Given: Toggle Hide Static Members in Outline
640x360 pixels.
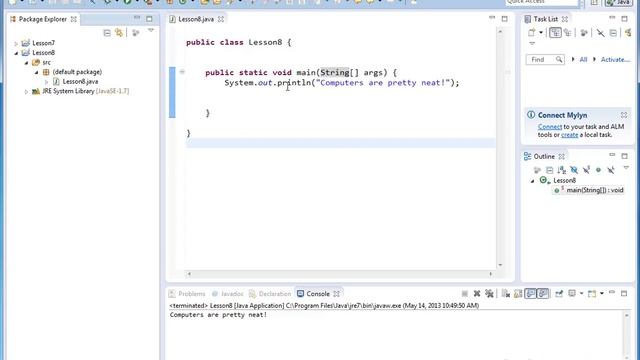Looking at the screenshot, I should [x=586, y=170].
